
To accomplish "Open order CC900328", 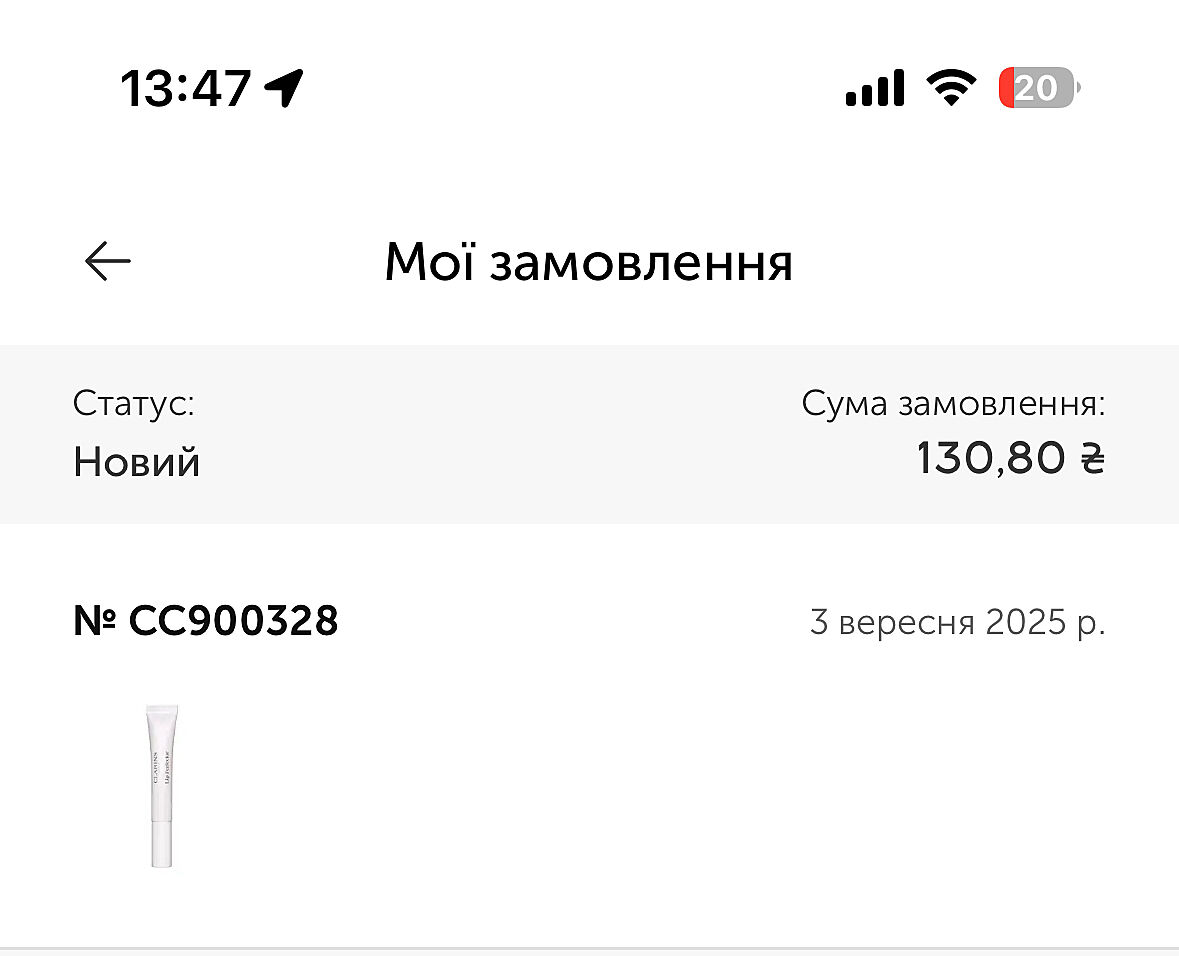I will coord(233,621).
